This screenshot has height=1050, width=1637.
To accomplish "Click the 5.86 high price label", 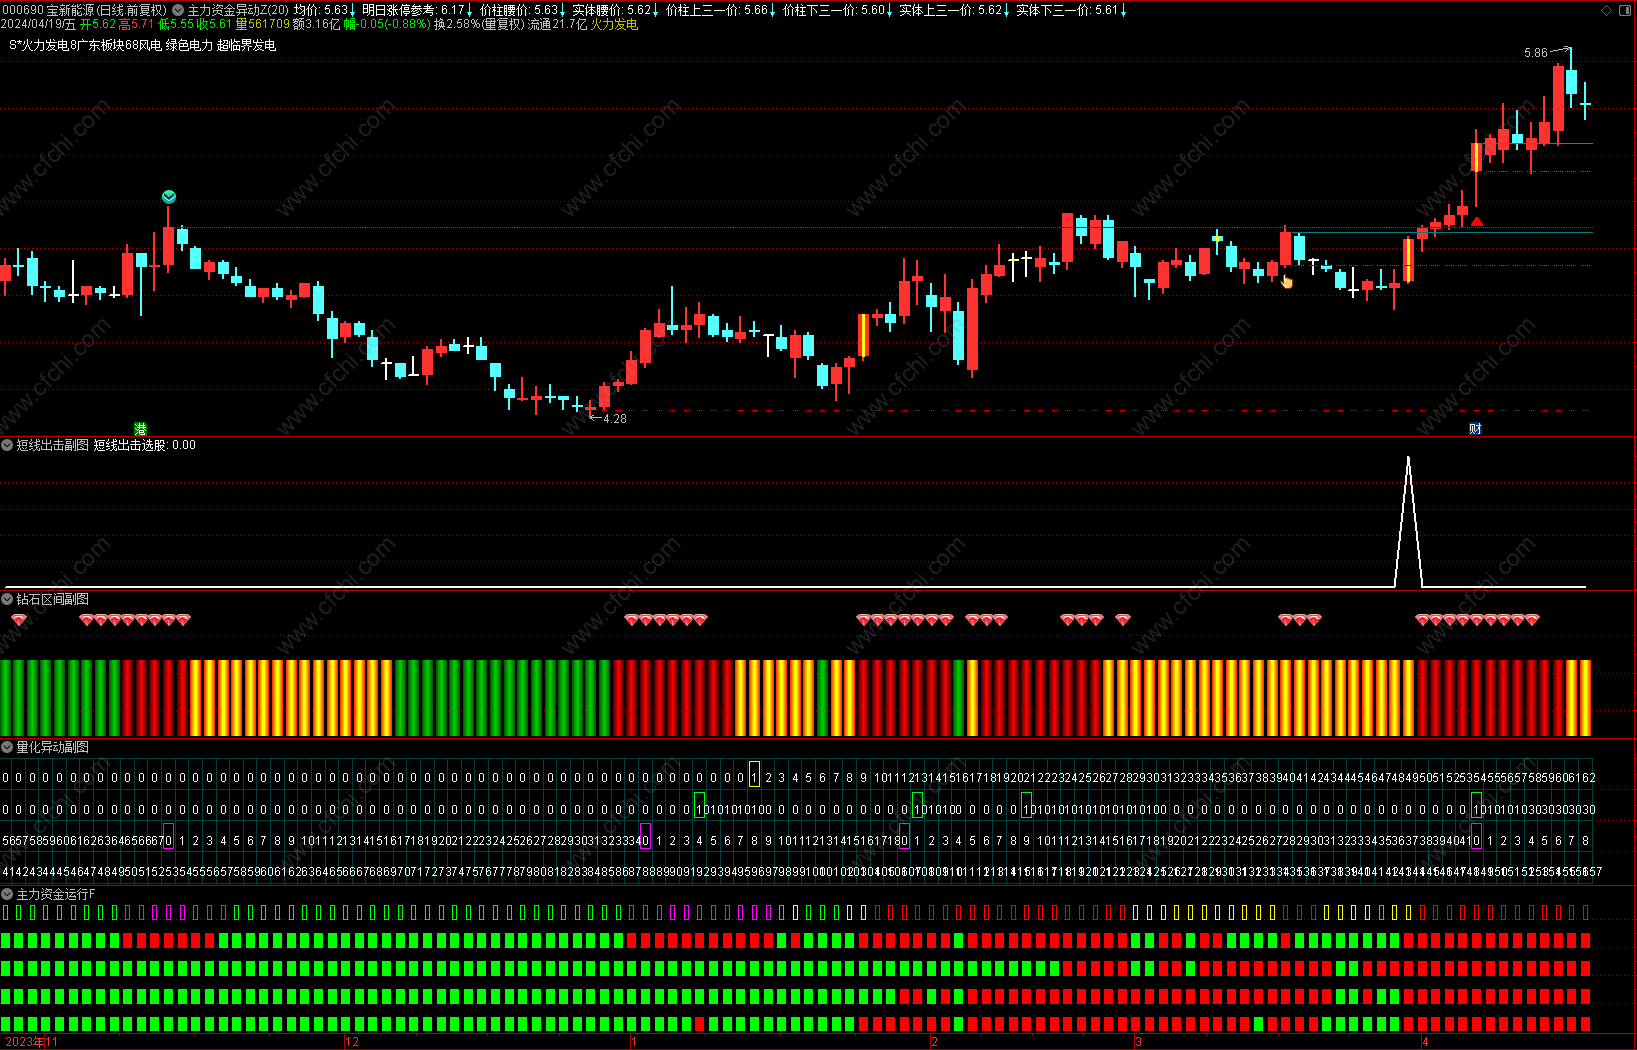I will tap(1535, 53).
